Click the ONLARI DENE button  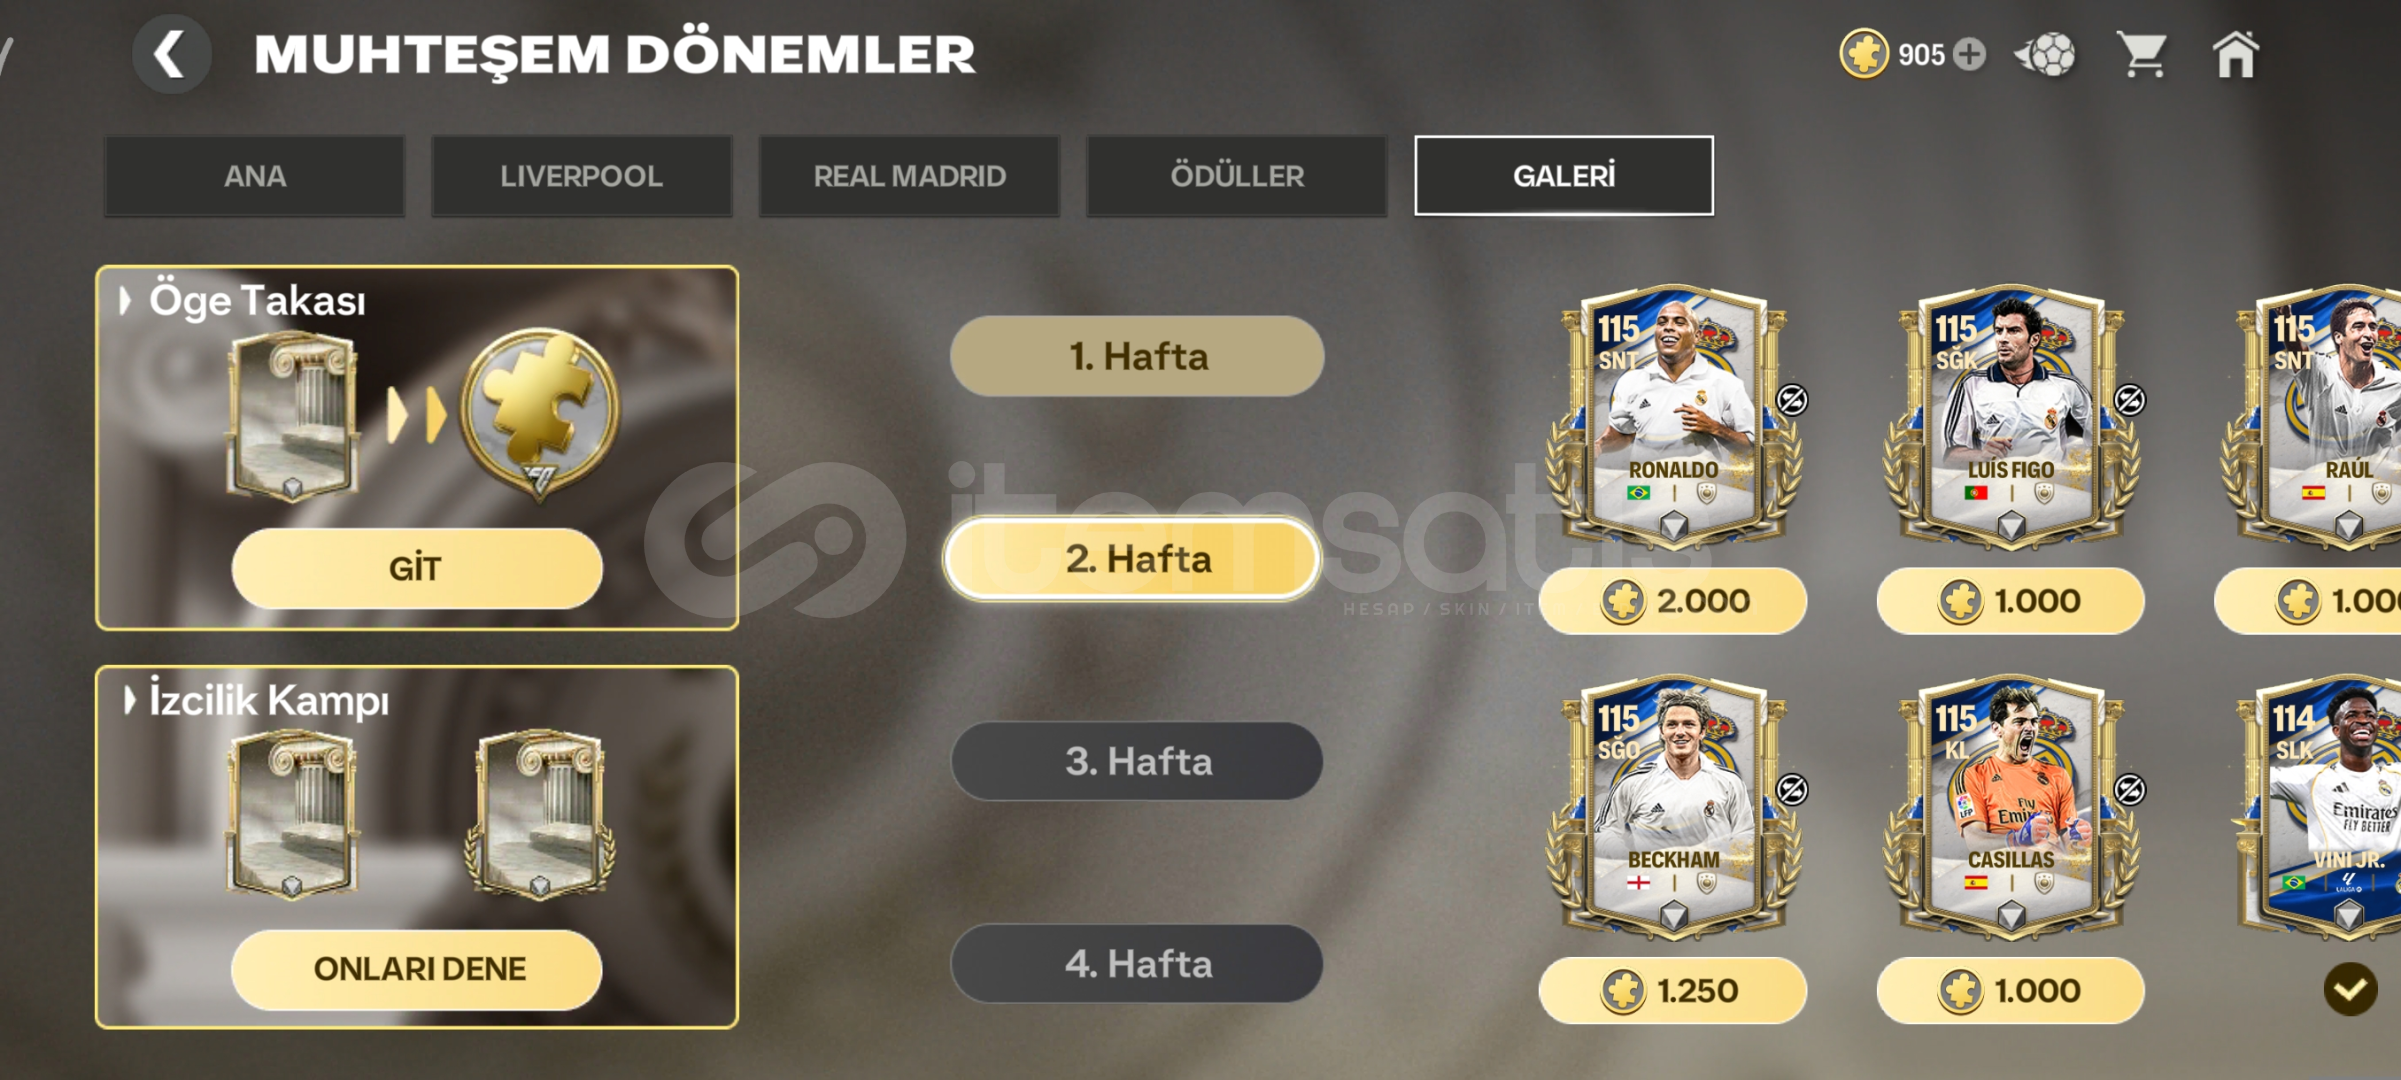point(416,969)
